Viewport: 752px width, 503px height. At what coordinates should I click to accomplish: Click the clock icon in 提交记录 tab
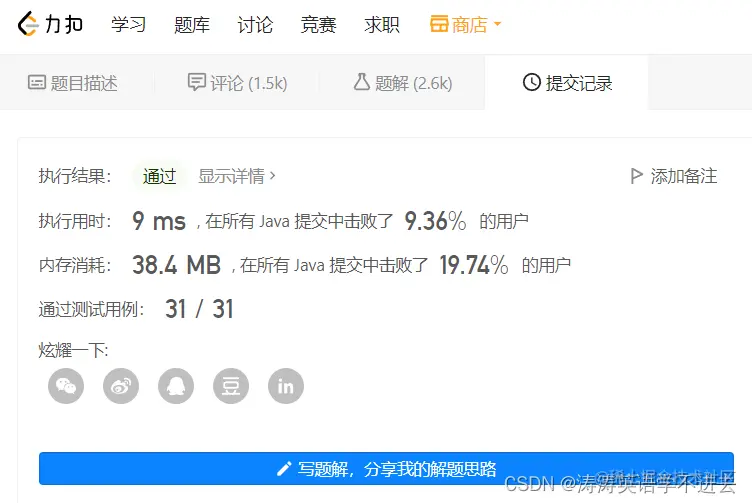point(531,82)
